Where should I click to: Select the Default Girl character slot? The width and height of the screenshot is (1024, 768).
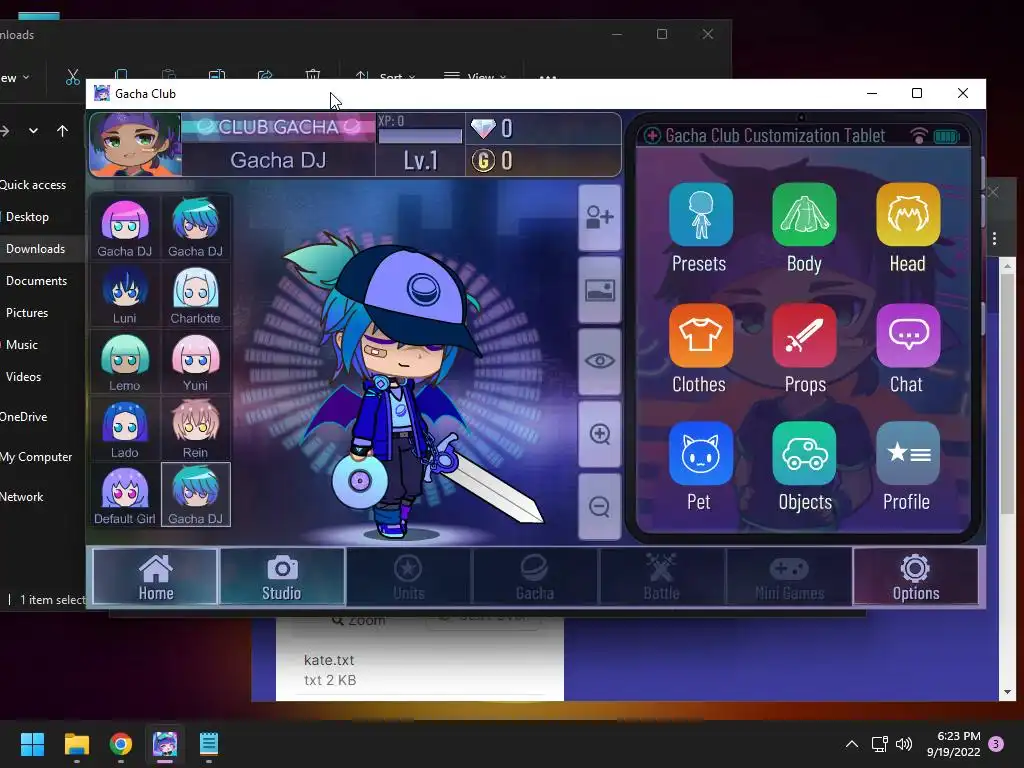coord(125,495)
